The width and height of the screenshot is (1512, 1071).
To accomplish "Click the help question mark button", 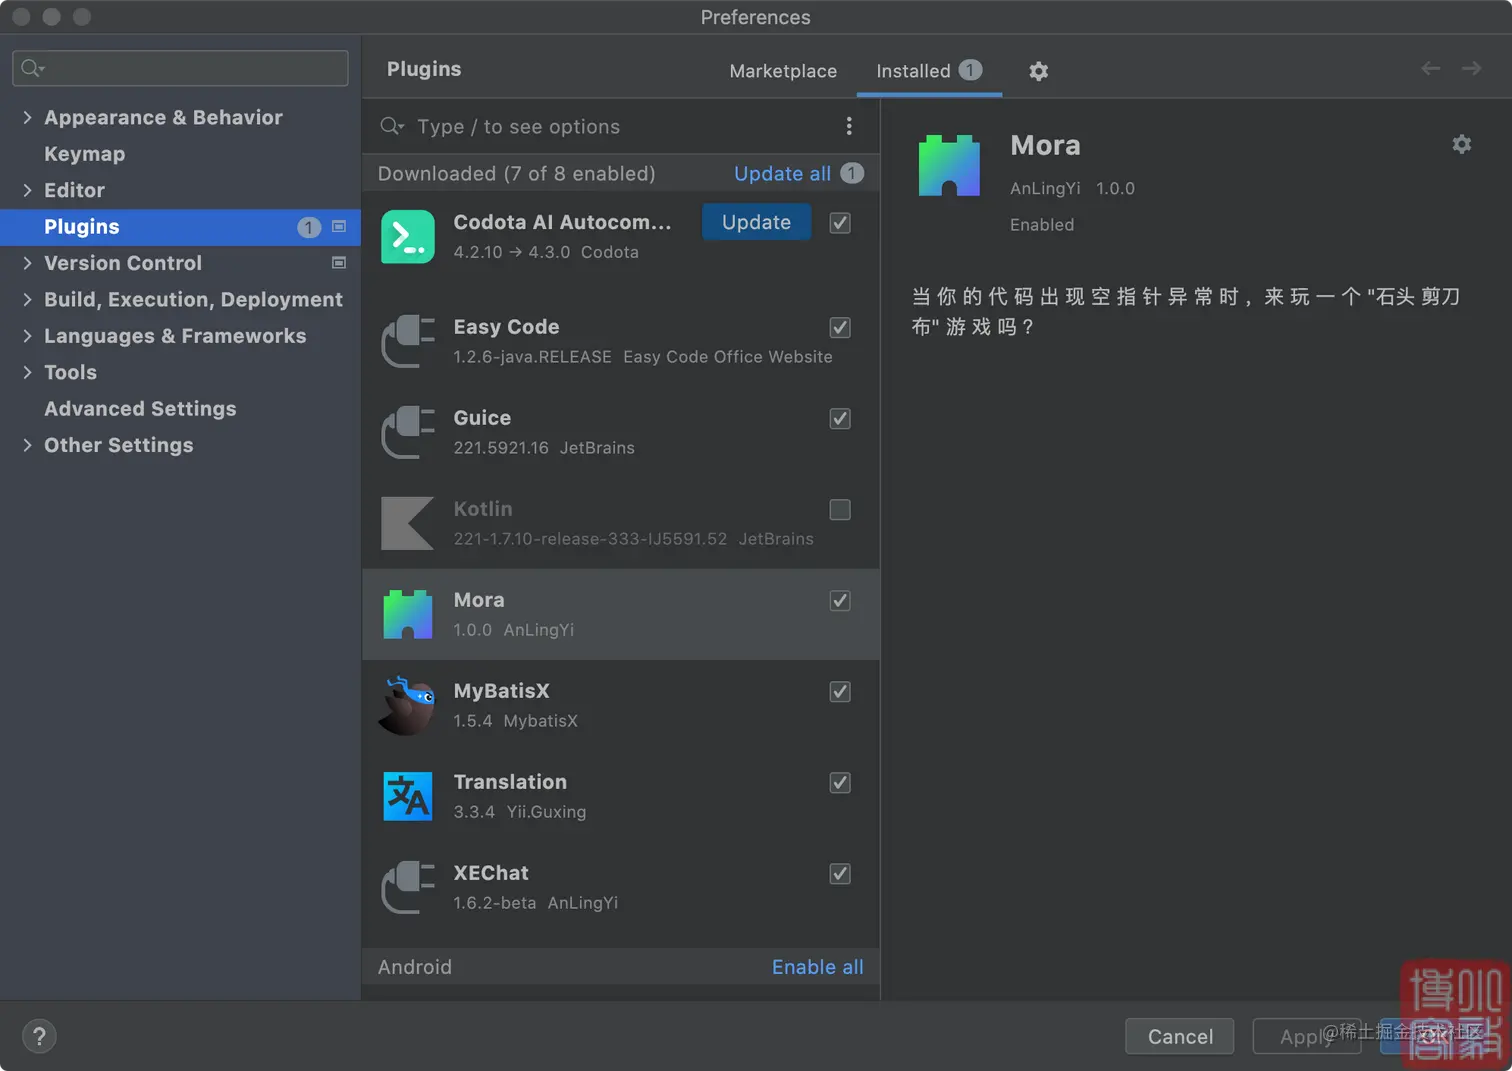I will 39,1036.
